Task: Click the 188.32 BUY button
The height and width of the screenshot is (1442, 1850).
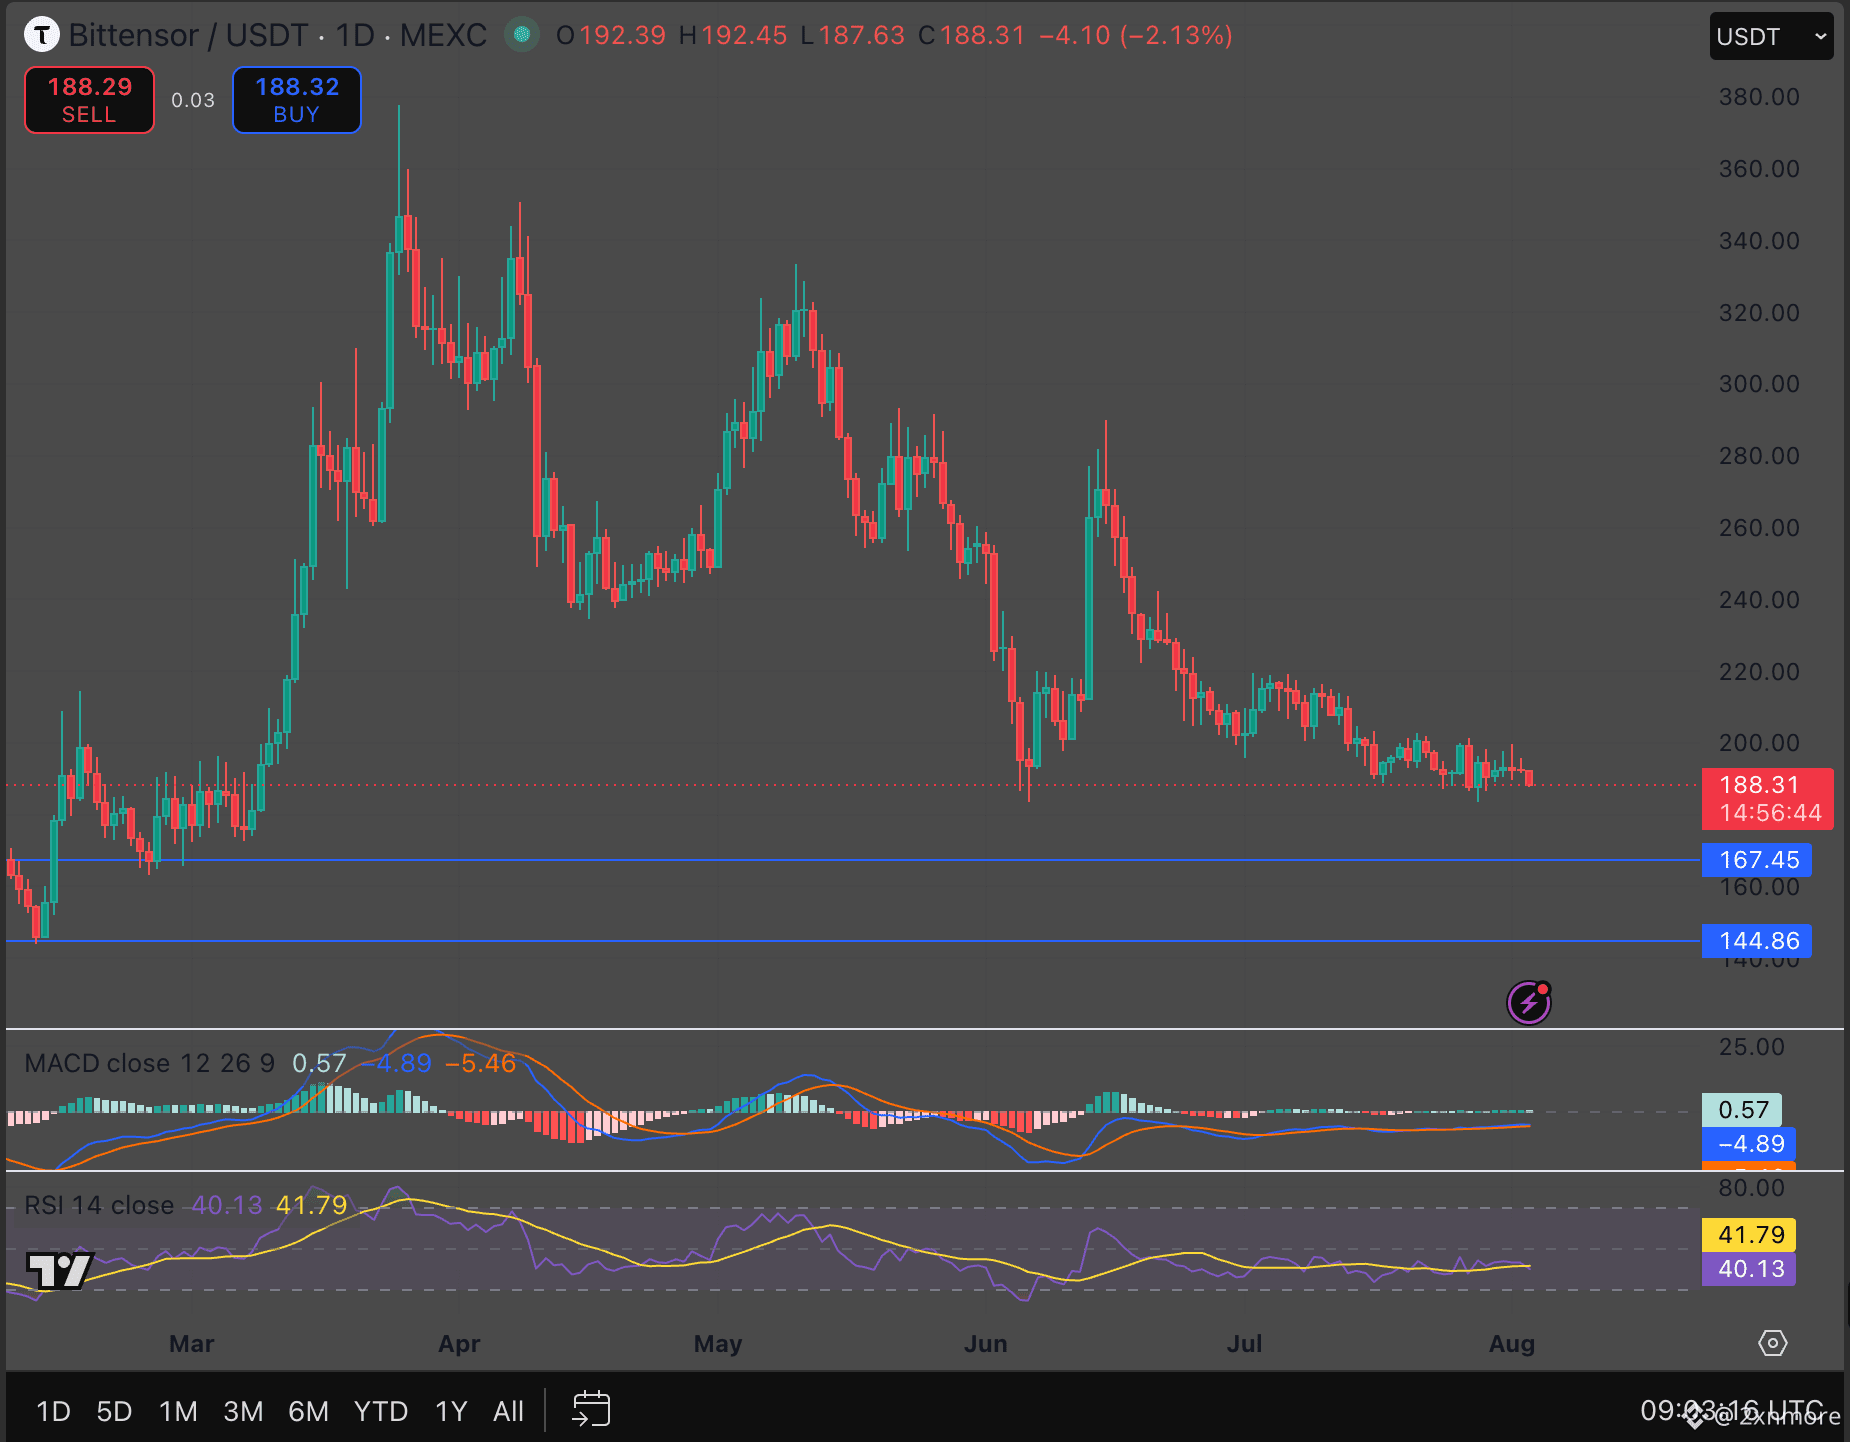Action: click(x=297, y=100)
